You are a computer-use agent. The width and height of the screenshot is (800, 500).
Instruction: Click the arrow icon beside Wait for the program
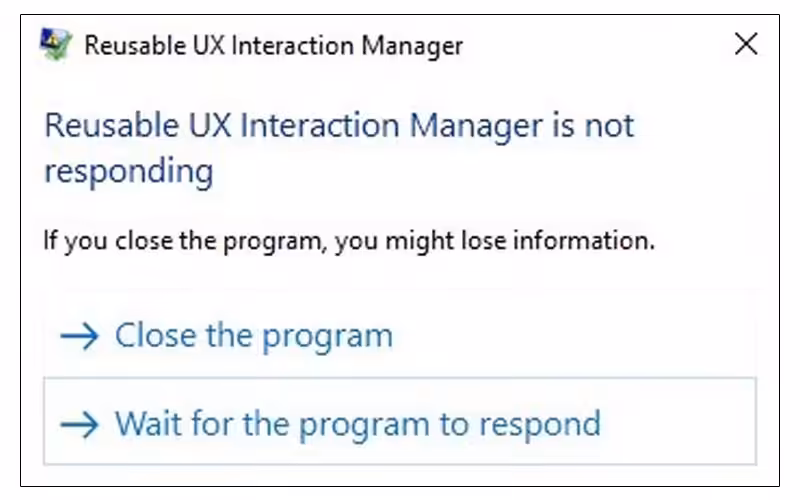click(80, 424)
